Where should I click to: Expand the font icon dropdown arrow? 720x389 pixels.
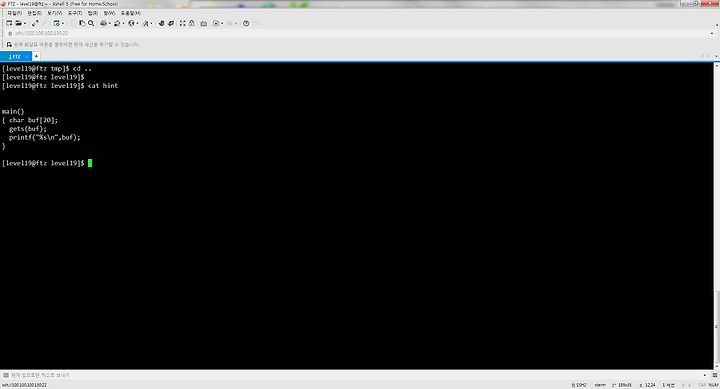(x=151, y=23)
